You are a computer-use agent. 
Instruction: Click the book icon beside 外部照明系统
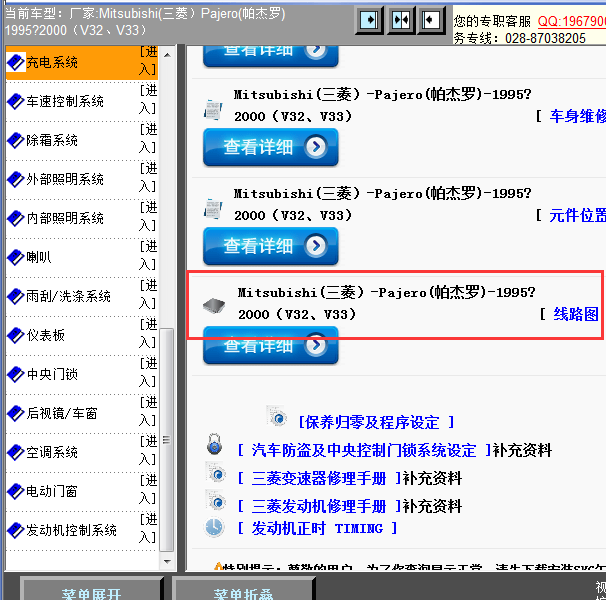click(15, 179)
